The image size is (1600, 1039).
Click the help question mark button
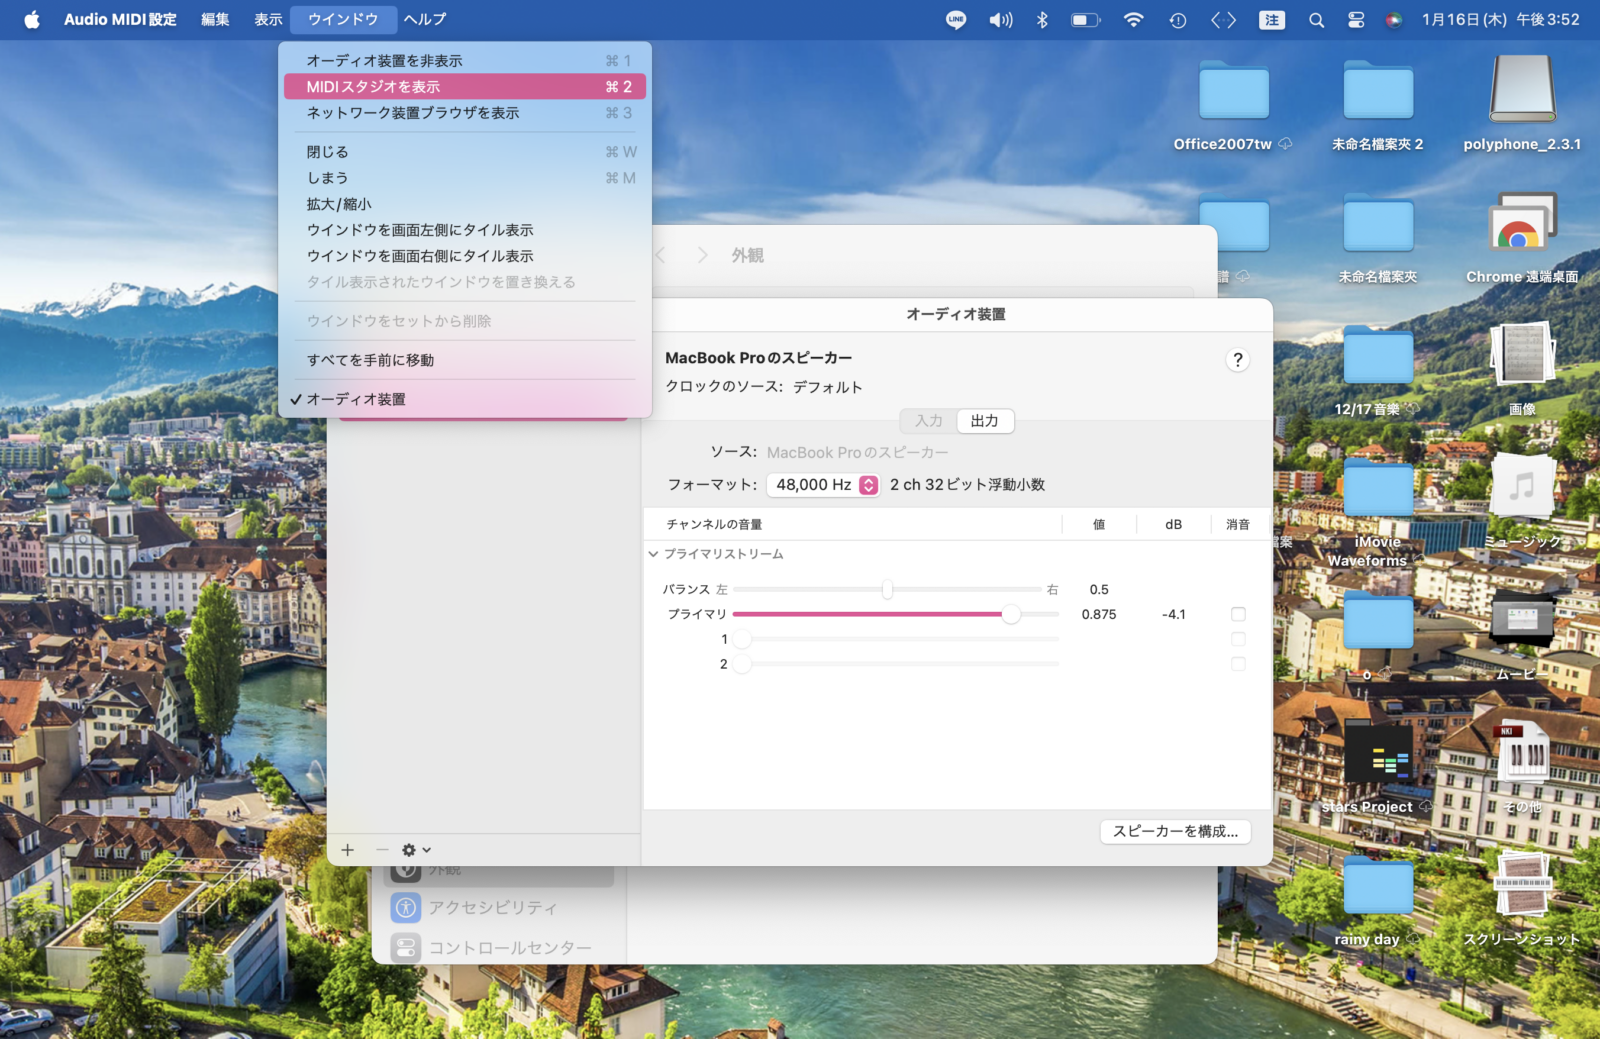[x=1237, y=360]
